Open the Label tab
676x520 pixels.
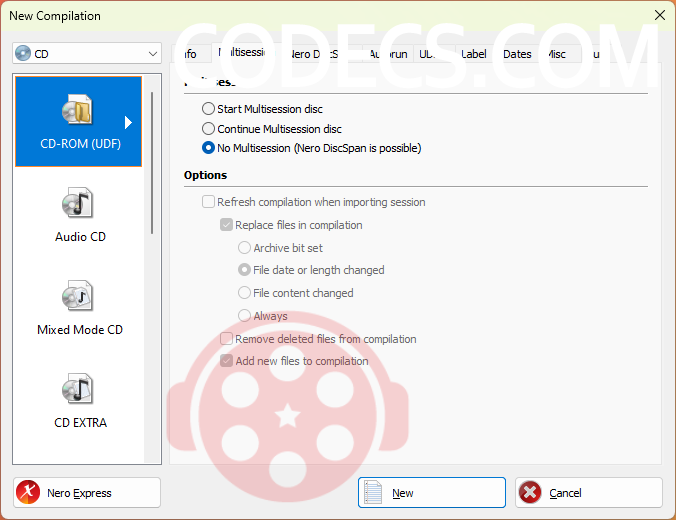474,54
